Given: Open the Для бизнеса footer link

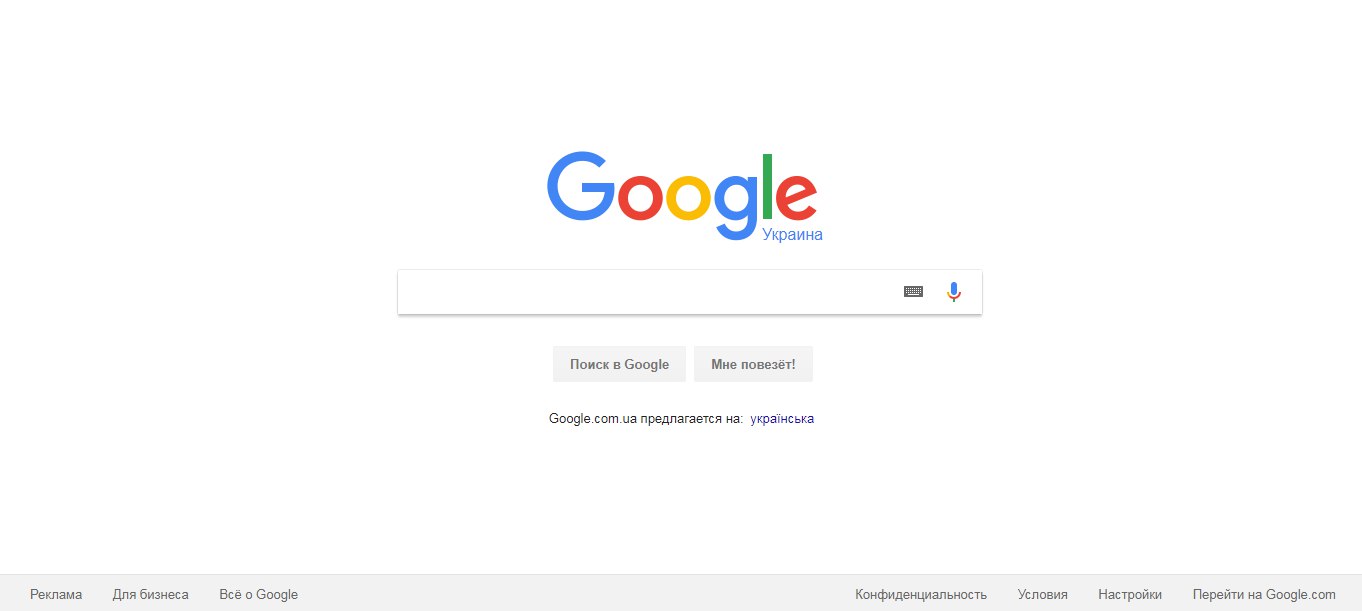Looking at the screenshot, I should click(x=151, y=594).
